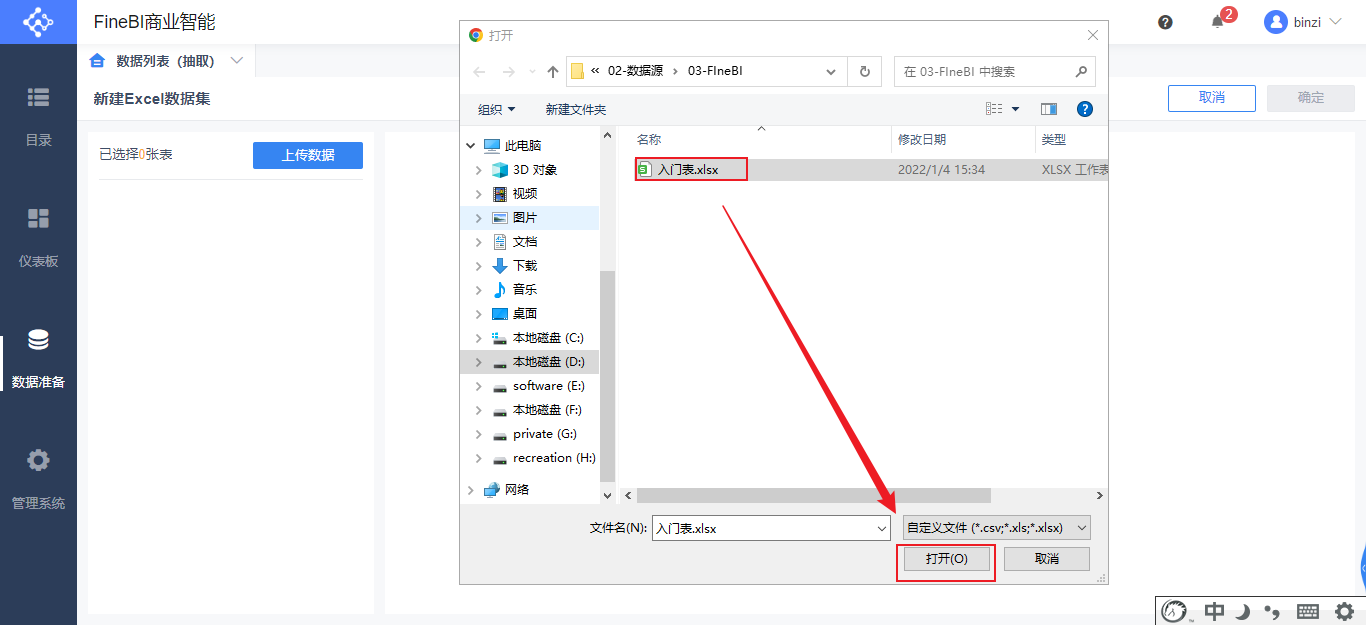Expand the 3D 对象 tree node

(479, 170)
